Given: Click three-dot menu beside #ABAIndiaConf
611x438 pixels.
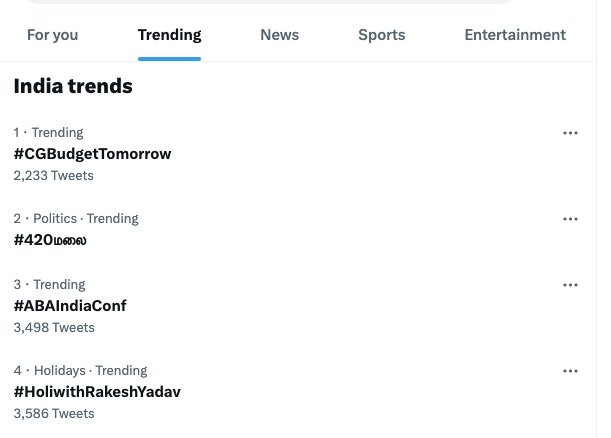Looking at the screenshot, I should pyautogui.click(x=570, y=285).
